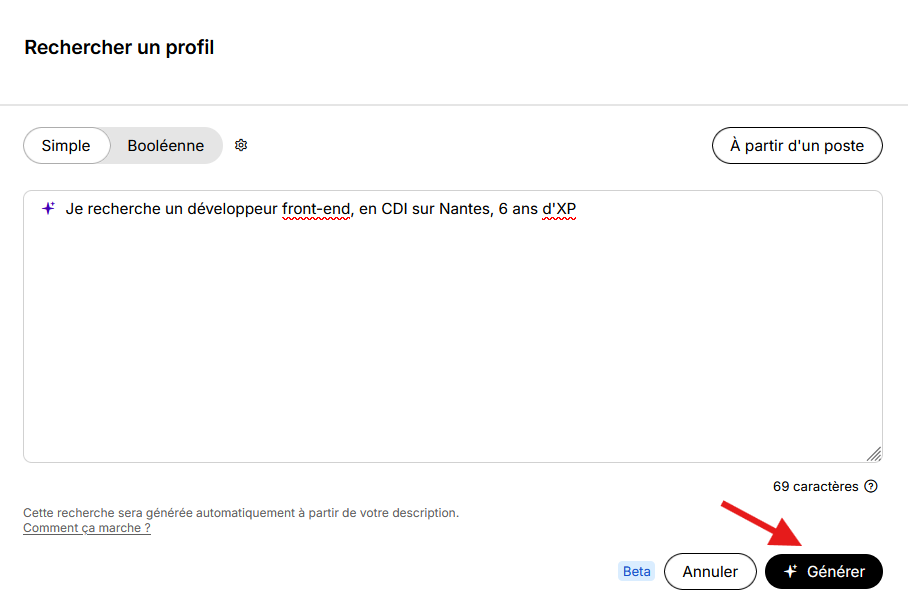Click the Beta badge
The image size is (908, 605).
pyautogui.click(x=636, y=571)
